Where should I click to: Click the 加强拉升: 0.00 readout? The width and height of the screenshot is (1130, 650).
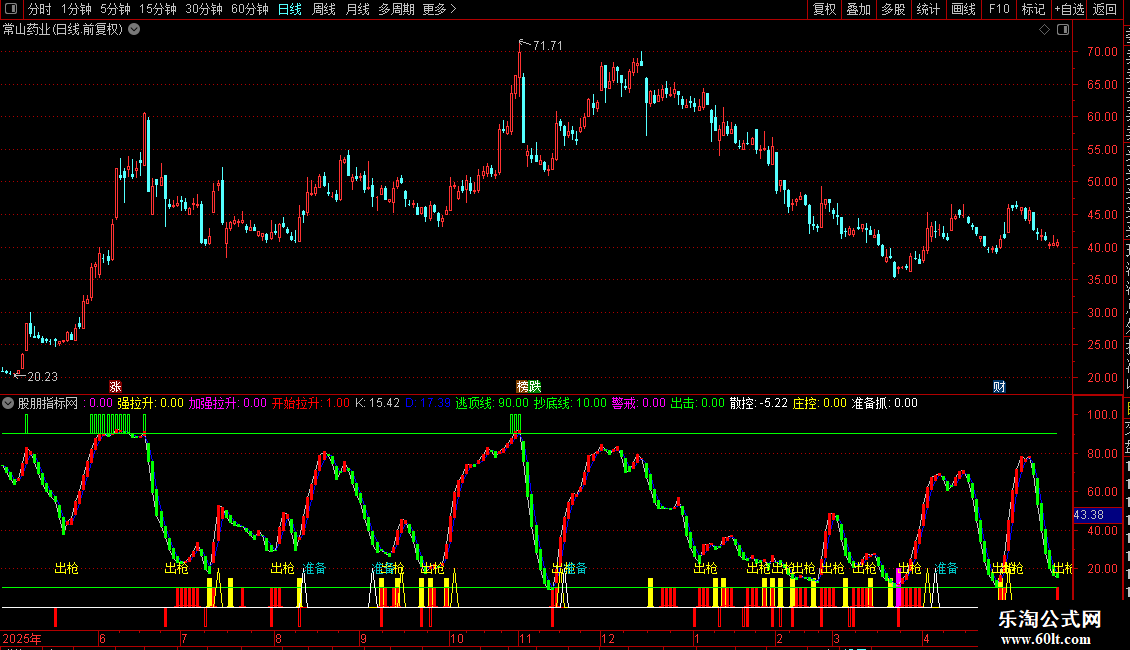(x=228, y=404)
